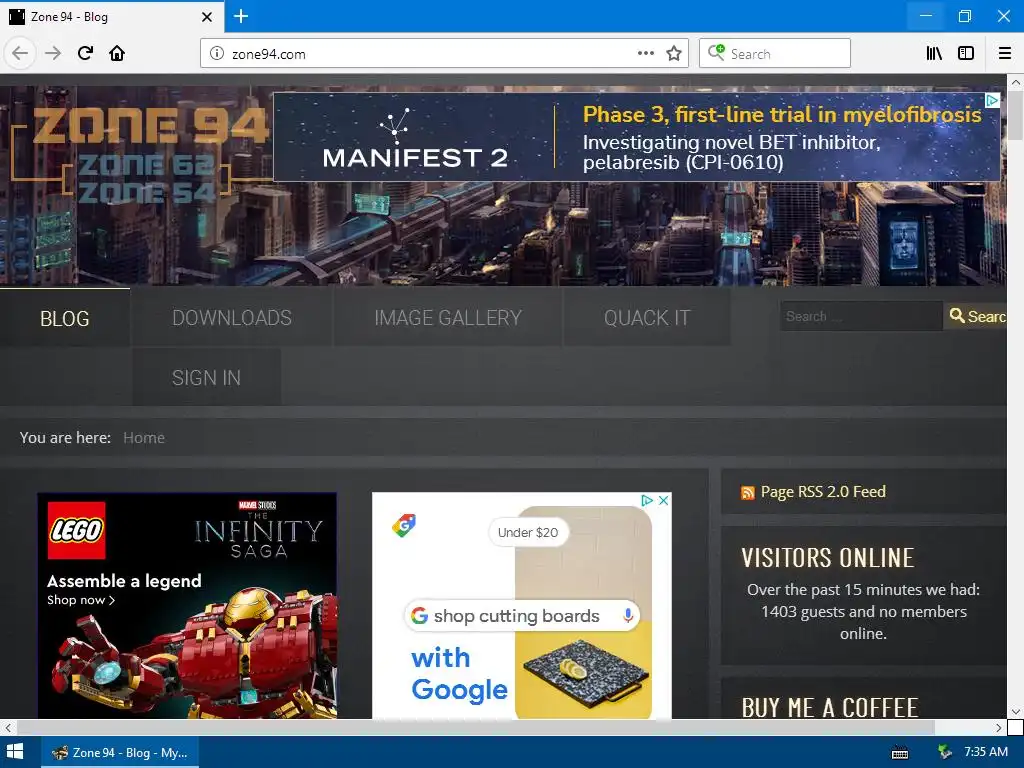1024x768 pixels.
Task: Click the 'shop cutting boards' search bar
Action: click(522, 615)
